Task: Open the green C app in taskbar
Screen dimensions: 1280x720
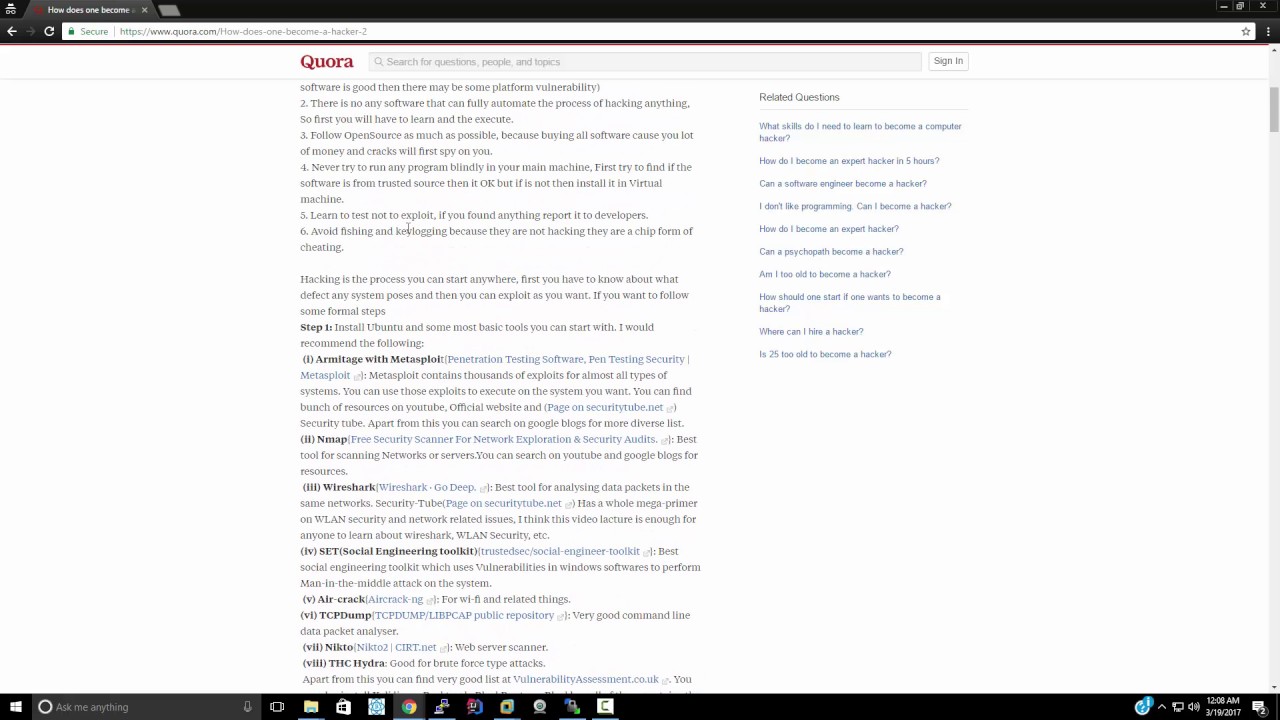Action: (x=605, y=707)
